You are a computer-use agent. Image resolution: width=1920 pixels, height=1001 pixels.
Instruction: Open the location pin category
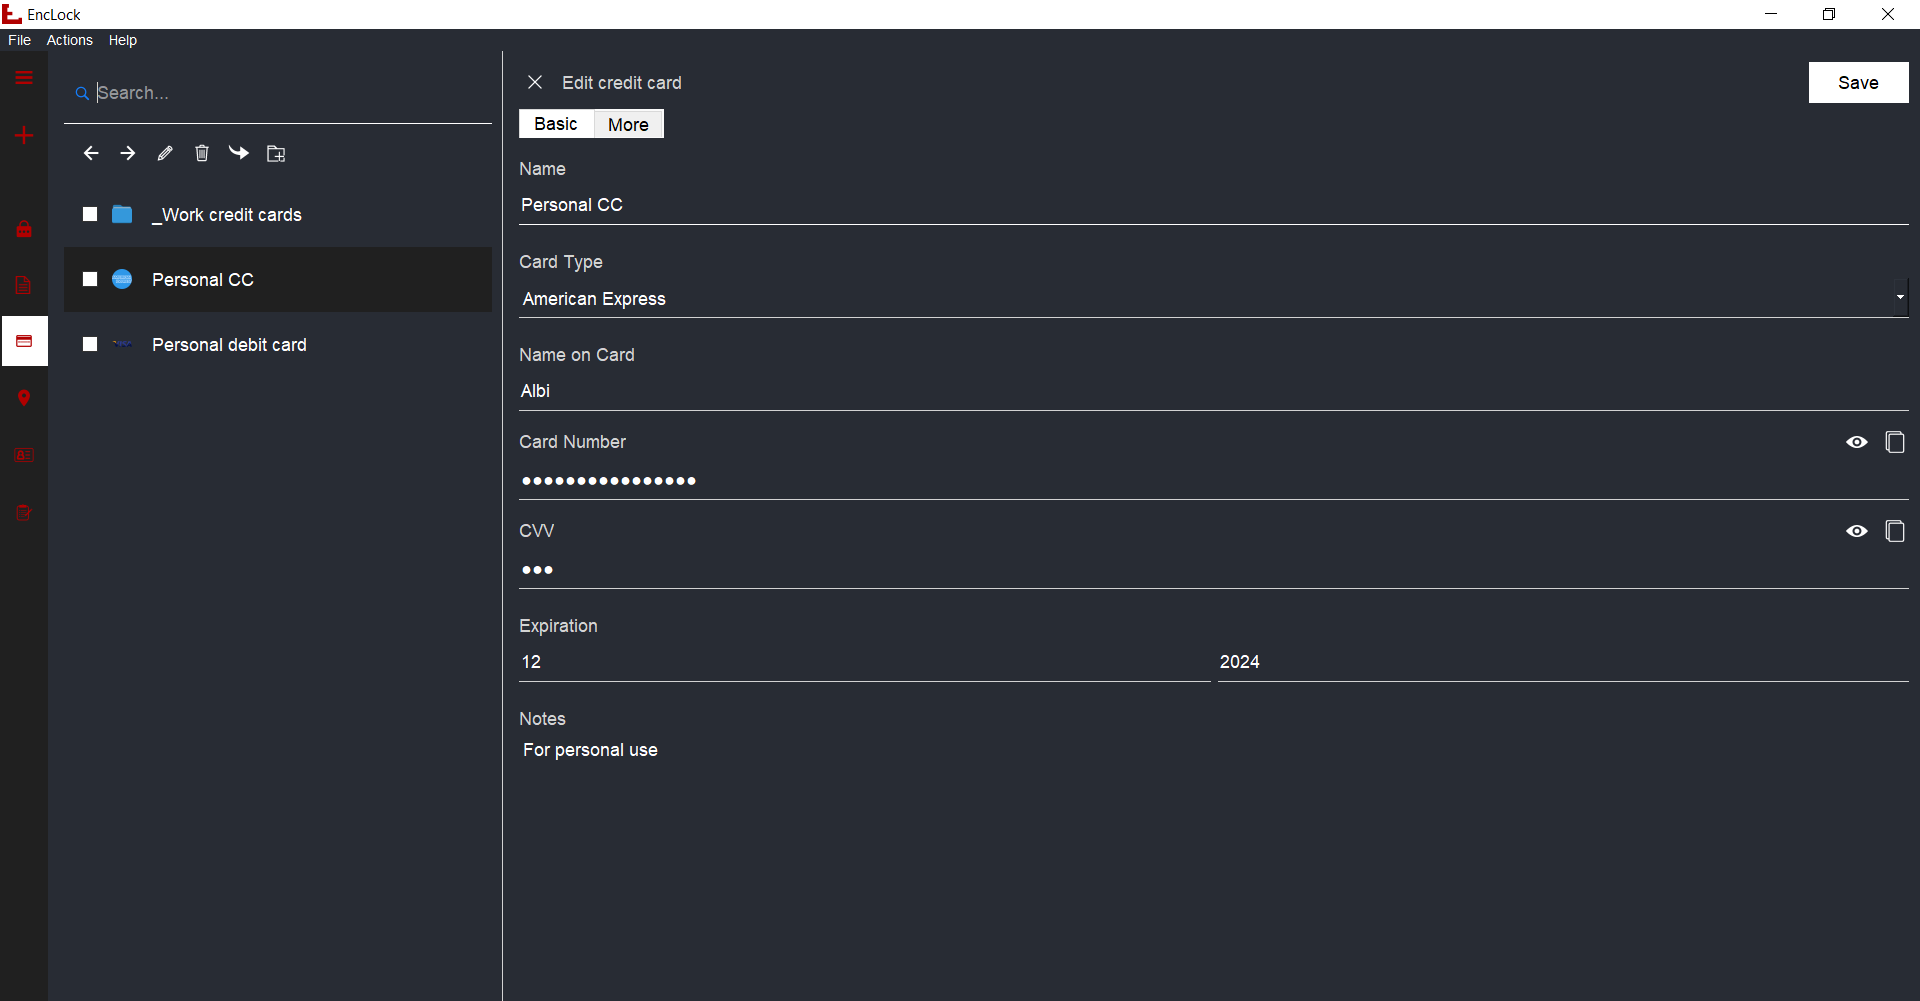24,398
